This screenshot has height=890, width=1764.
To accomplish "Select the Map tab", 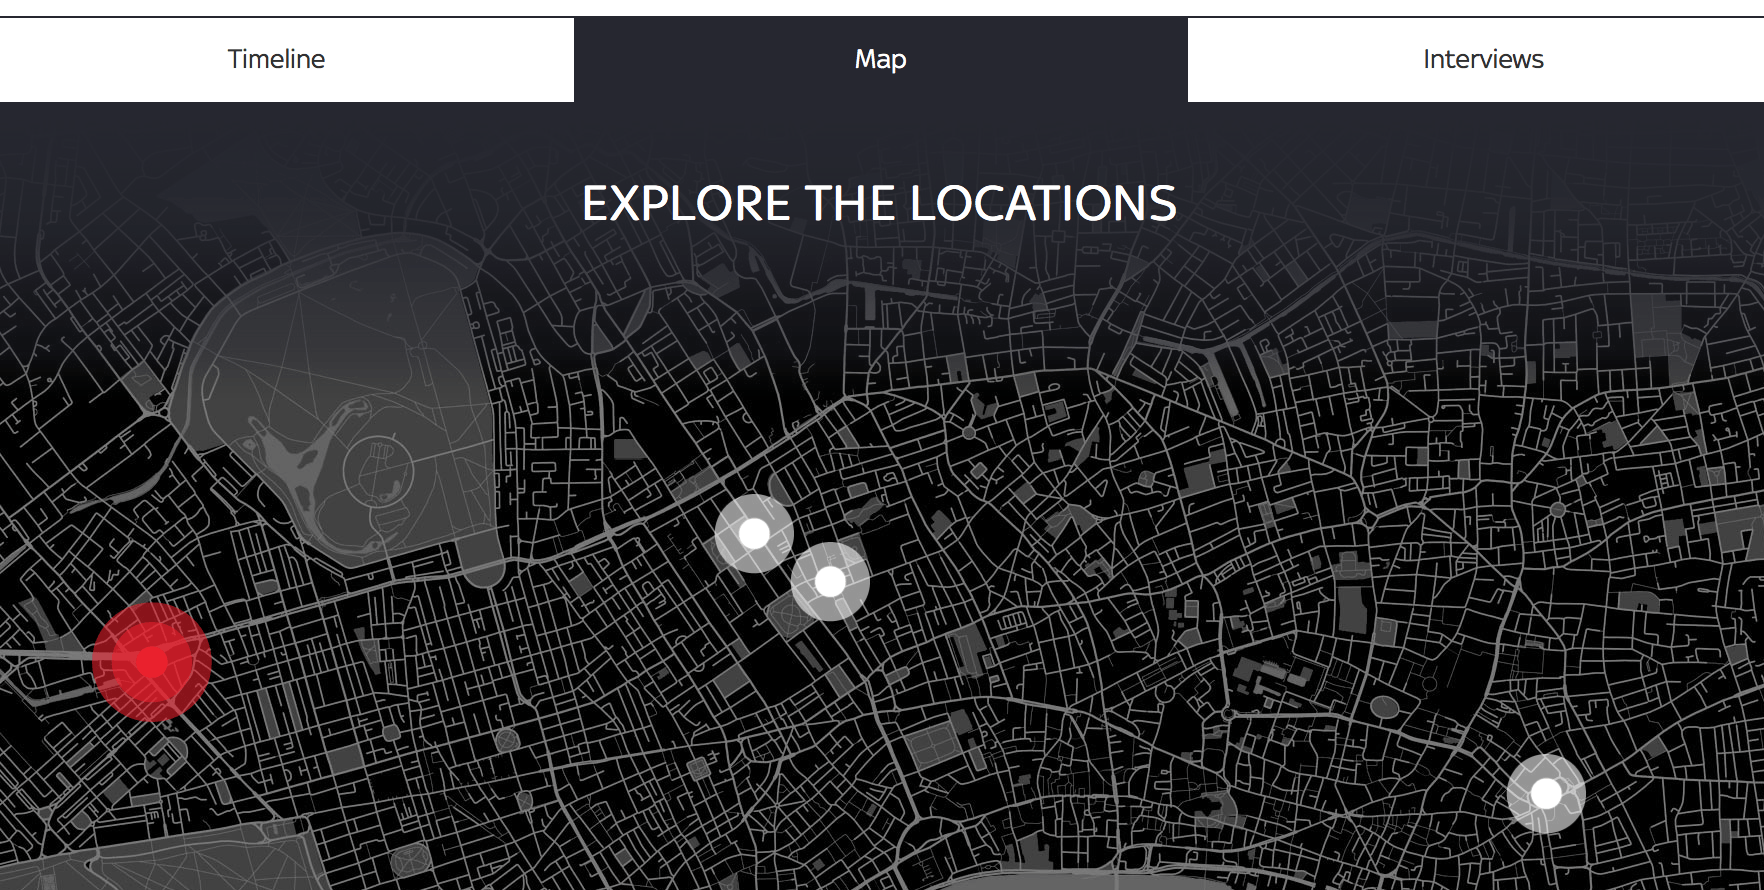I will click(x=881, y=60).
